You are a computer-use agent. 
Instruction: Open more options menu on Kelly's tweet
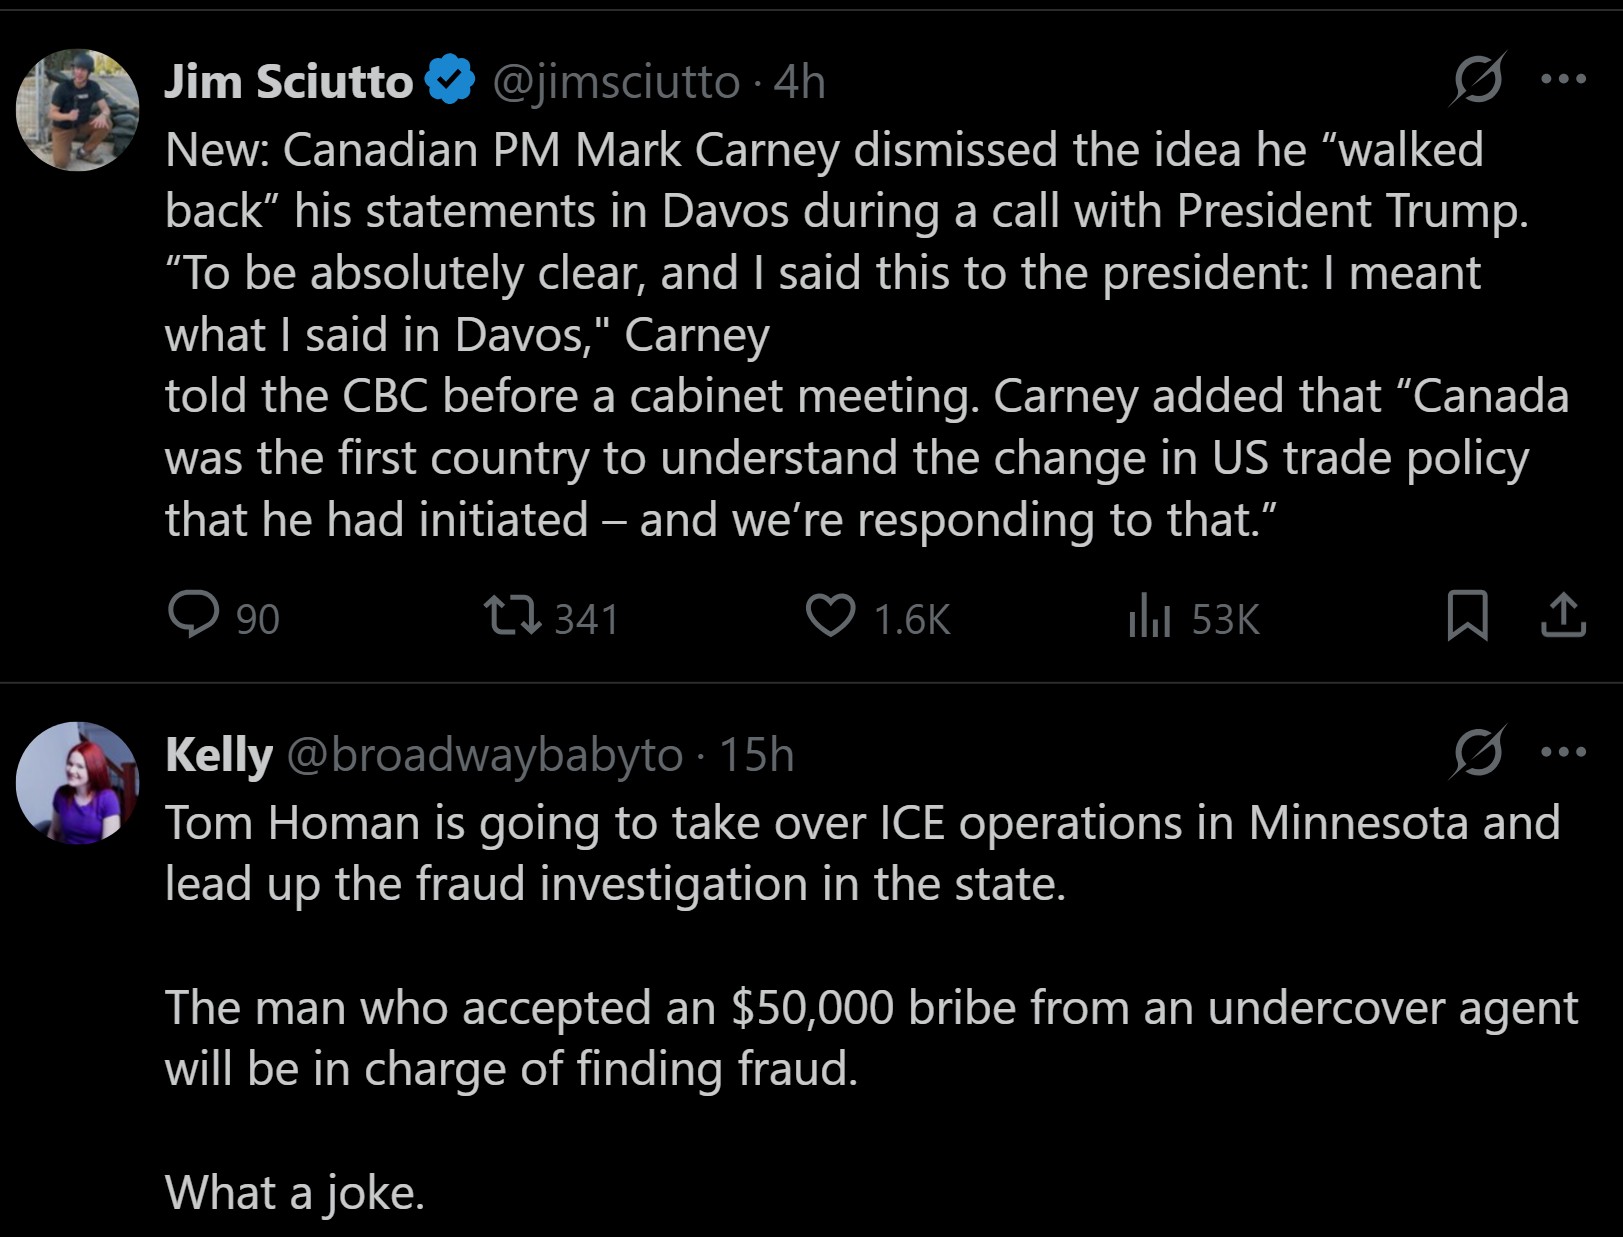1563,752
